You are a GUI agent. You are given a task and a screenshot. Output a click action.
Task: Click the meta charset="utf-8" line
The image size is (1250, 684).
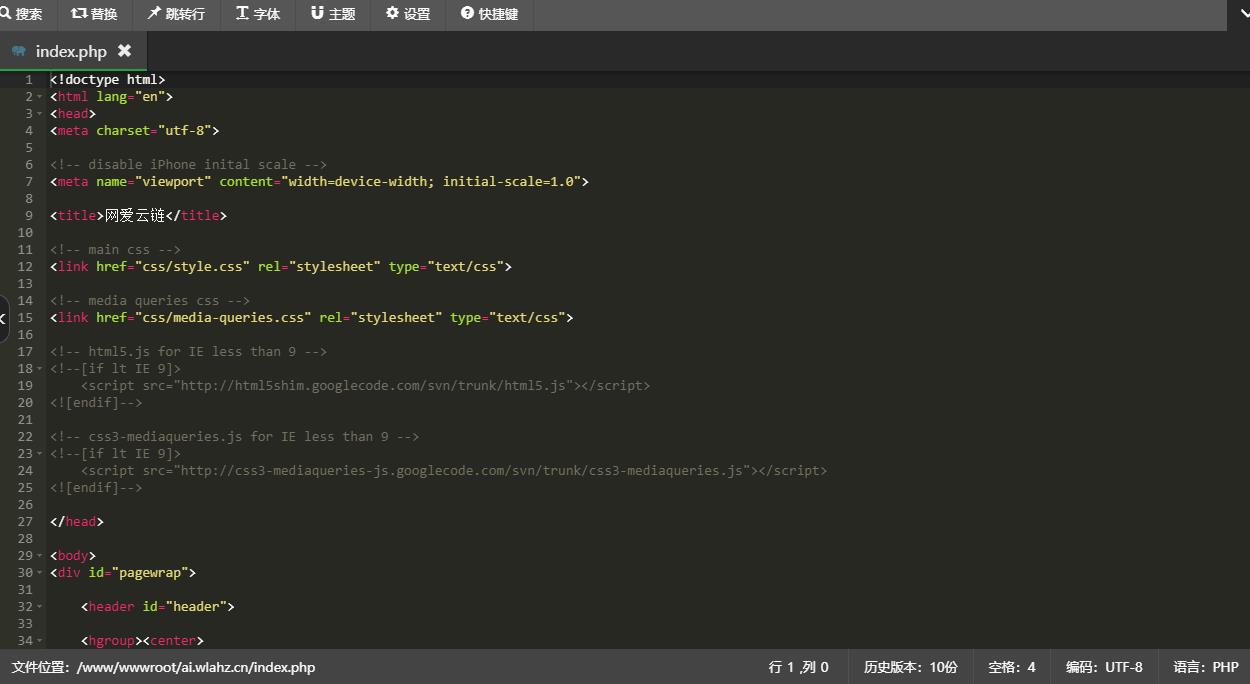[x=134, y=131]
